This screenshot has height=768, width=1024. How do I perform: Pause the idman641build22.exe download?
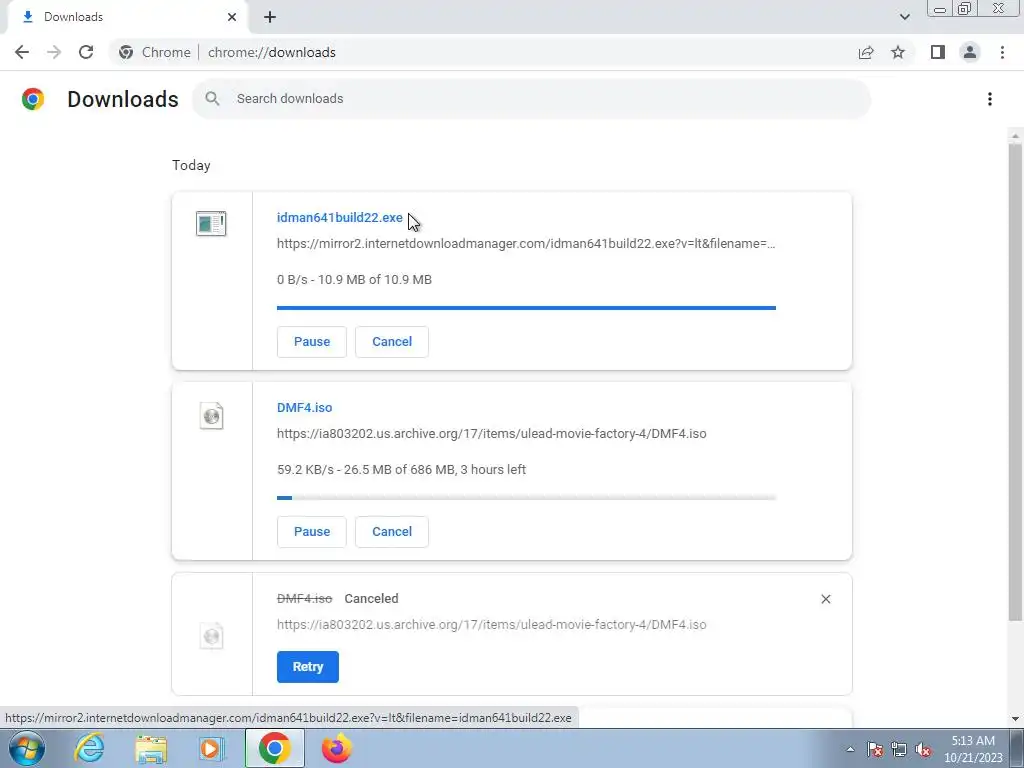(312, 342)
